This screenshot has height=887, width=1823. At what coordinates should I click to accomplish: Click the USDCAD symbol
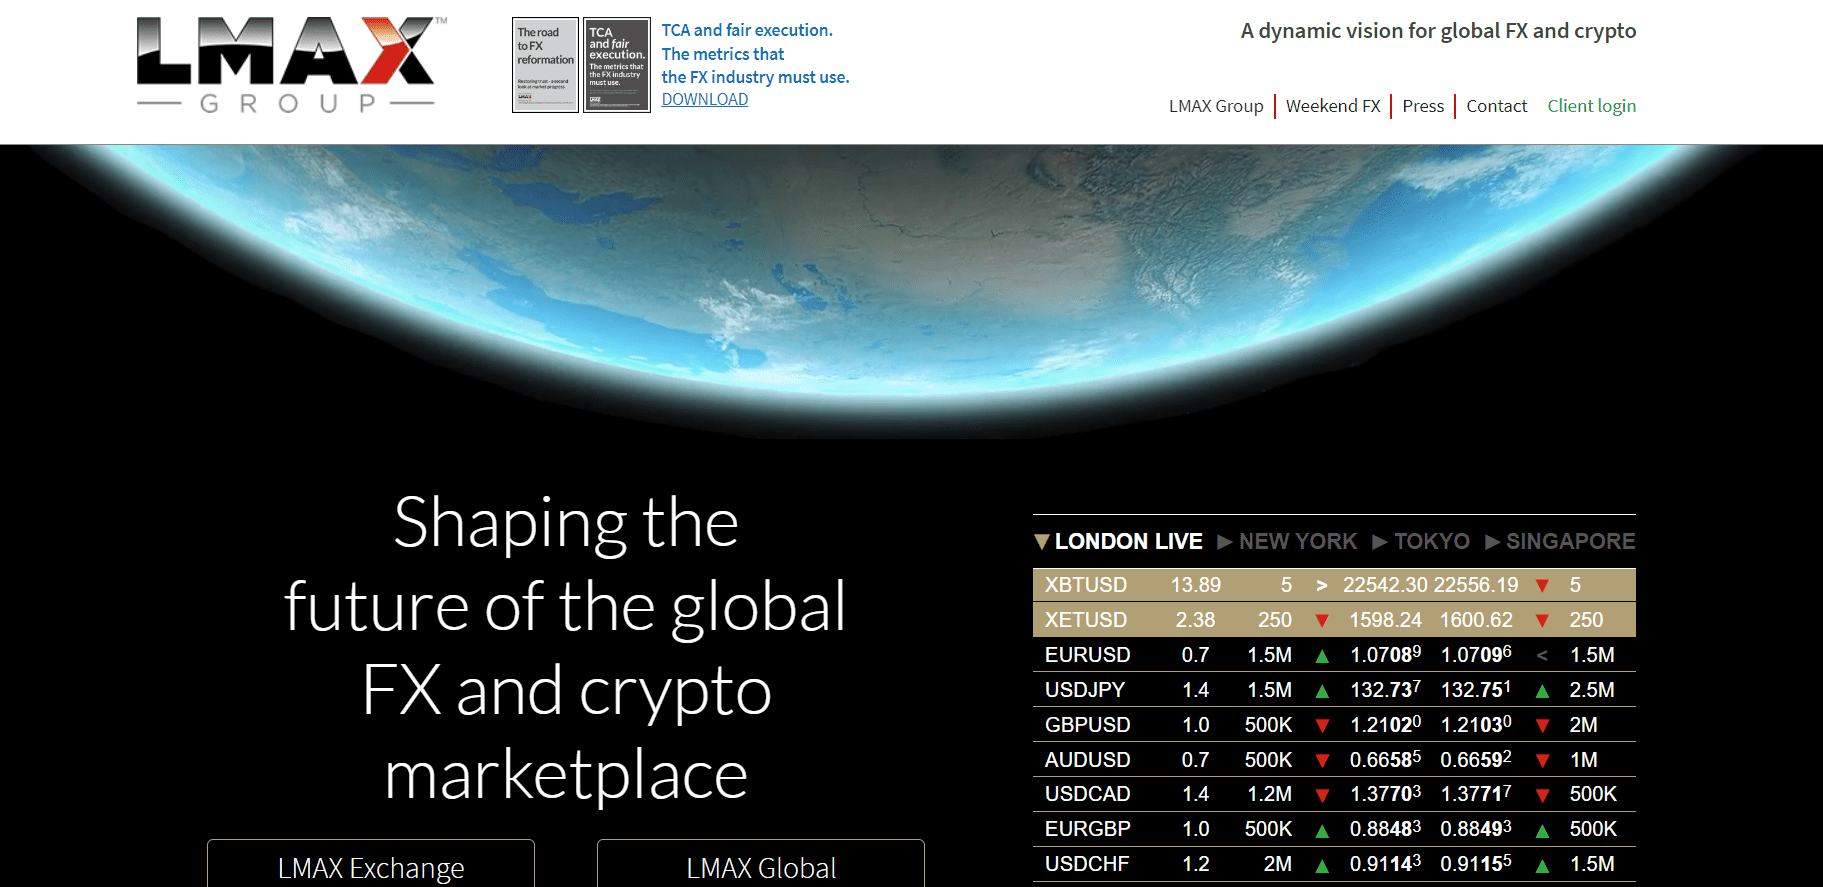coord(1088,794)
